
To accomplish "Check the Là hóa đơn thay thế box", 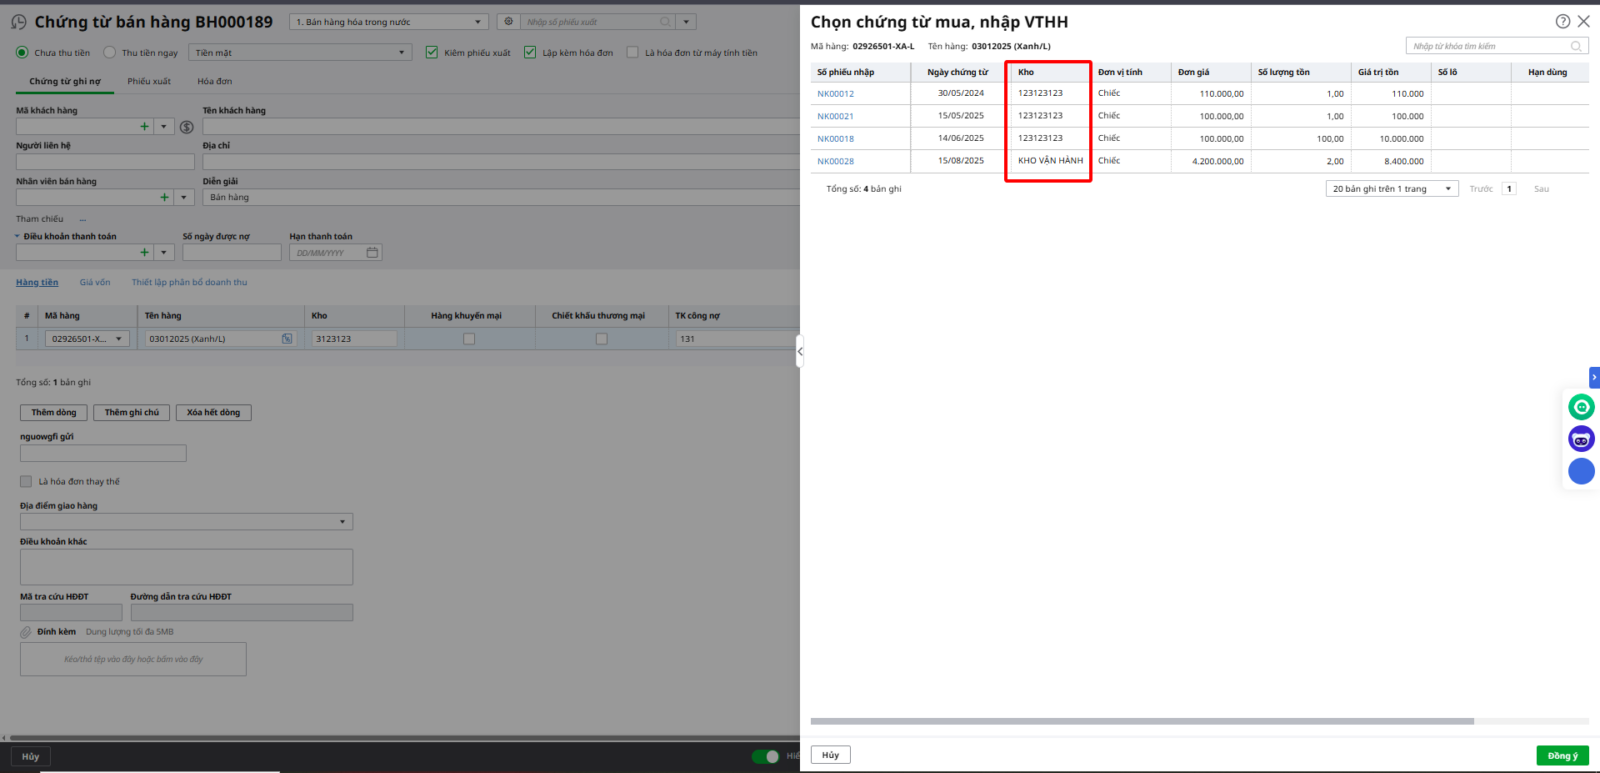I will [26, 482].
